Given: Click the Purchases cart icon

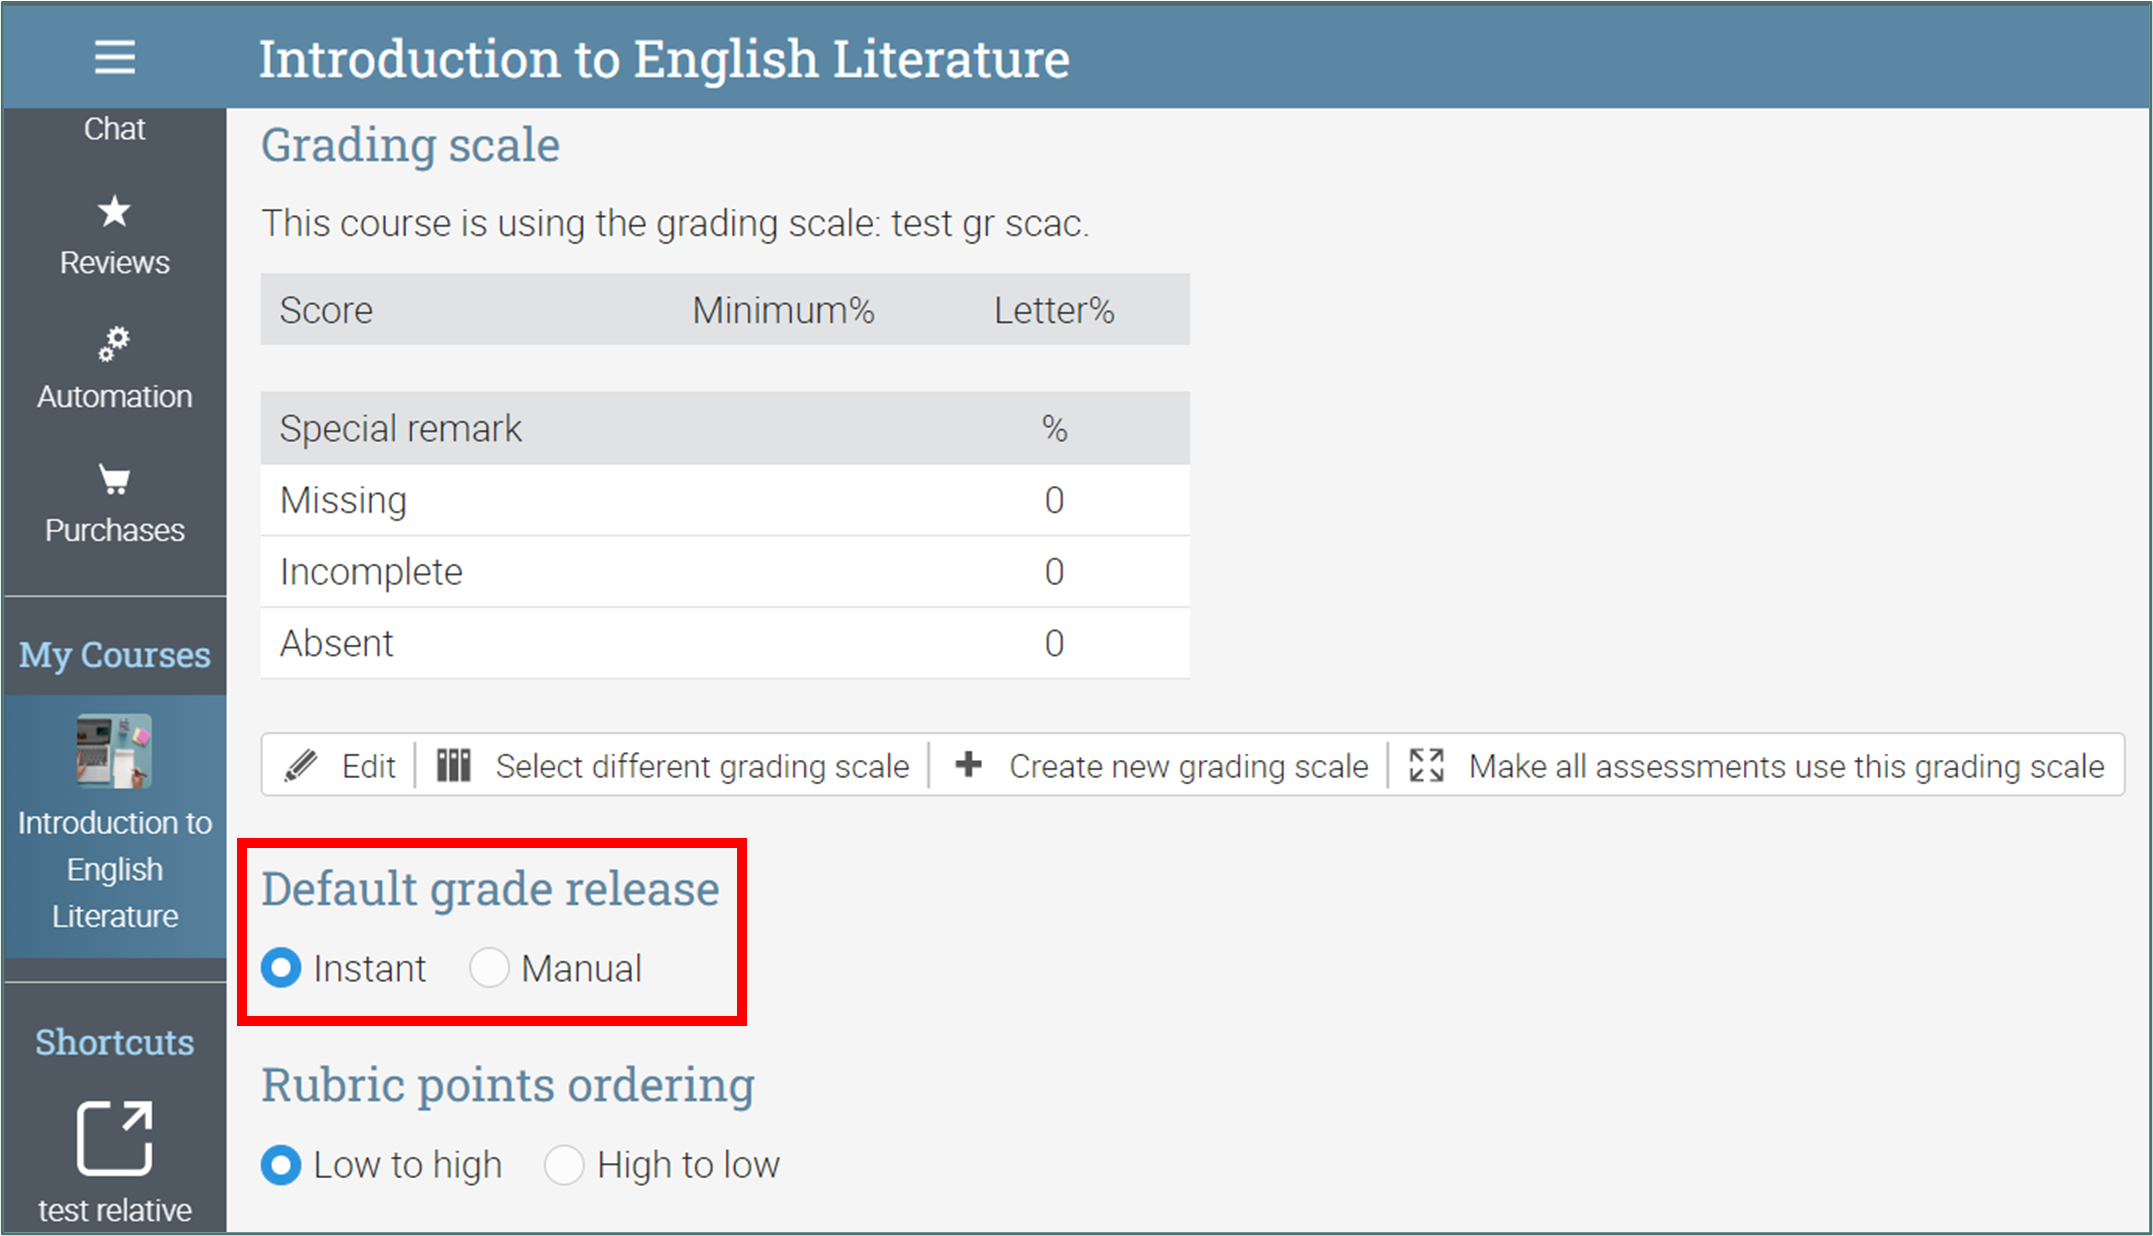Looking at the screenshot, I should pyautogui.click(x=114, y=480).
